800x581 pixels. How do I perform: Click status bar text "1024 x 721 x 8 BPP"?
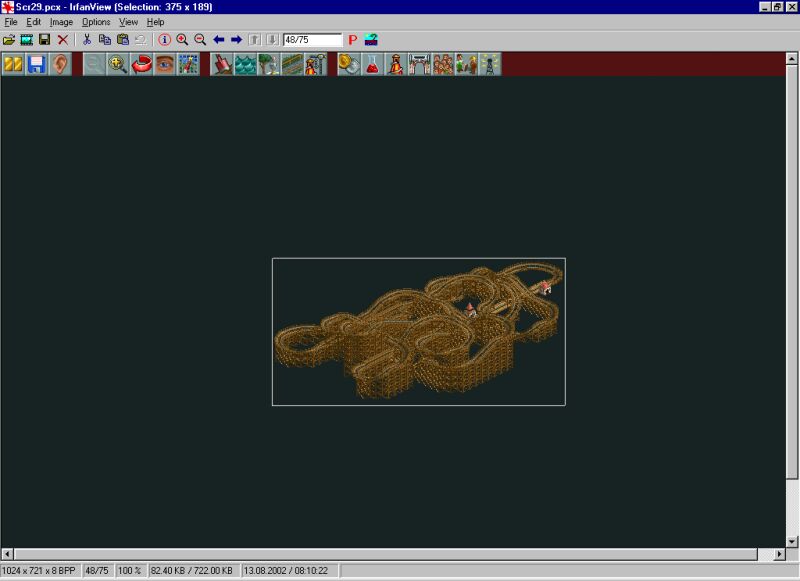tap(39, 570)
